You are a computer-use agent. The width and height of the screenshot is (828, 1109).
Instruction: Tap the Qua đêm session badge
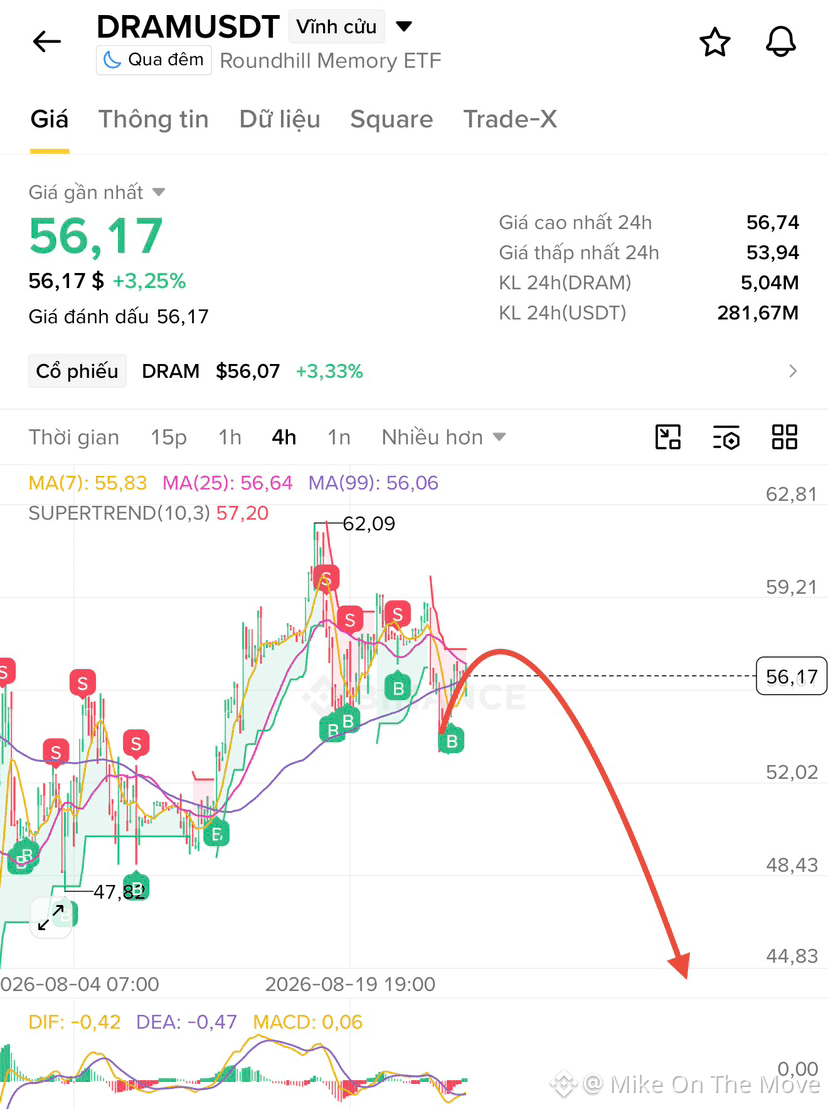click(x=153, y=60)
